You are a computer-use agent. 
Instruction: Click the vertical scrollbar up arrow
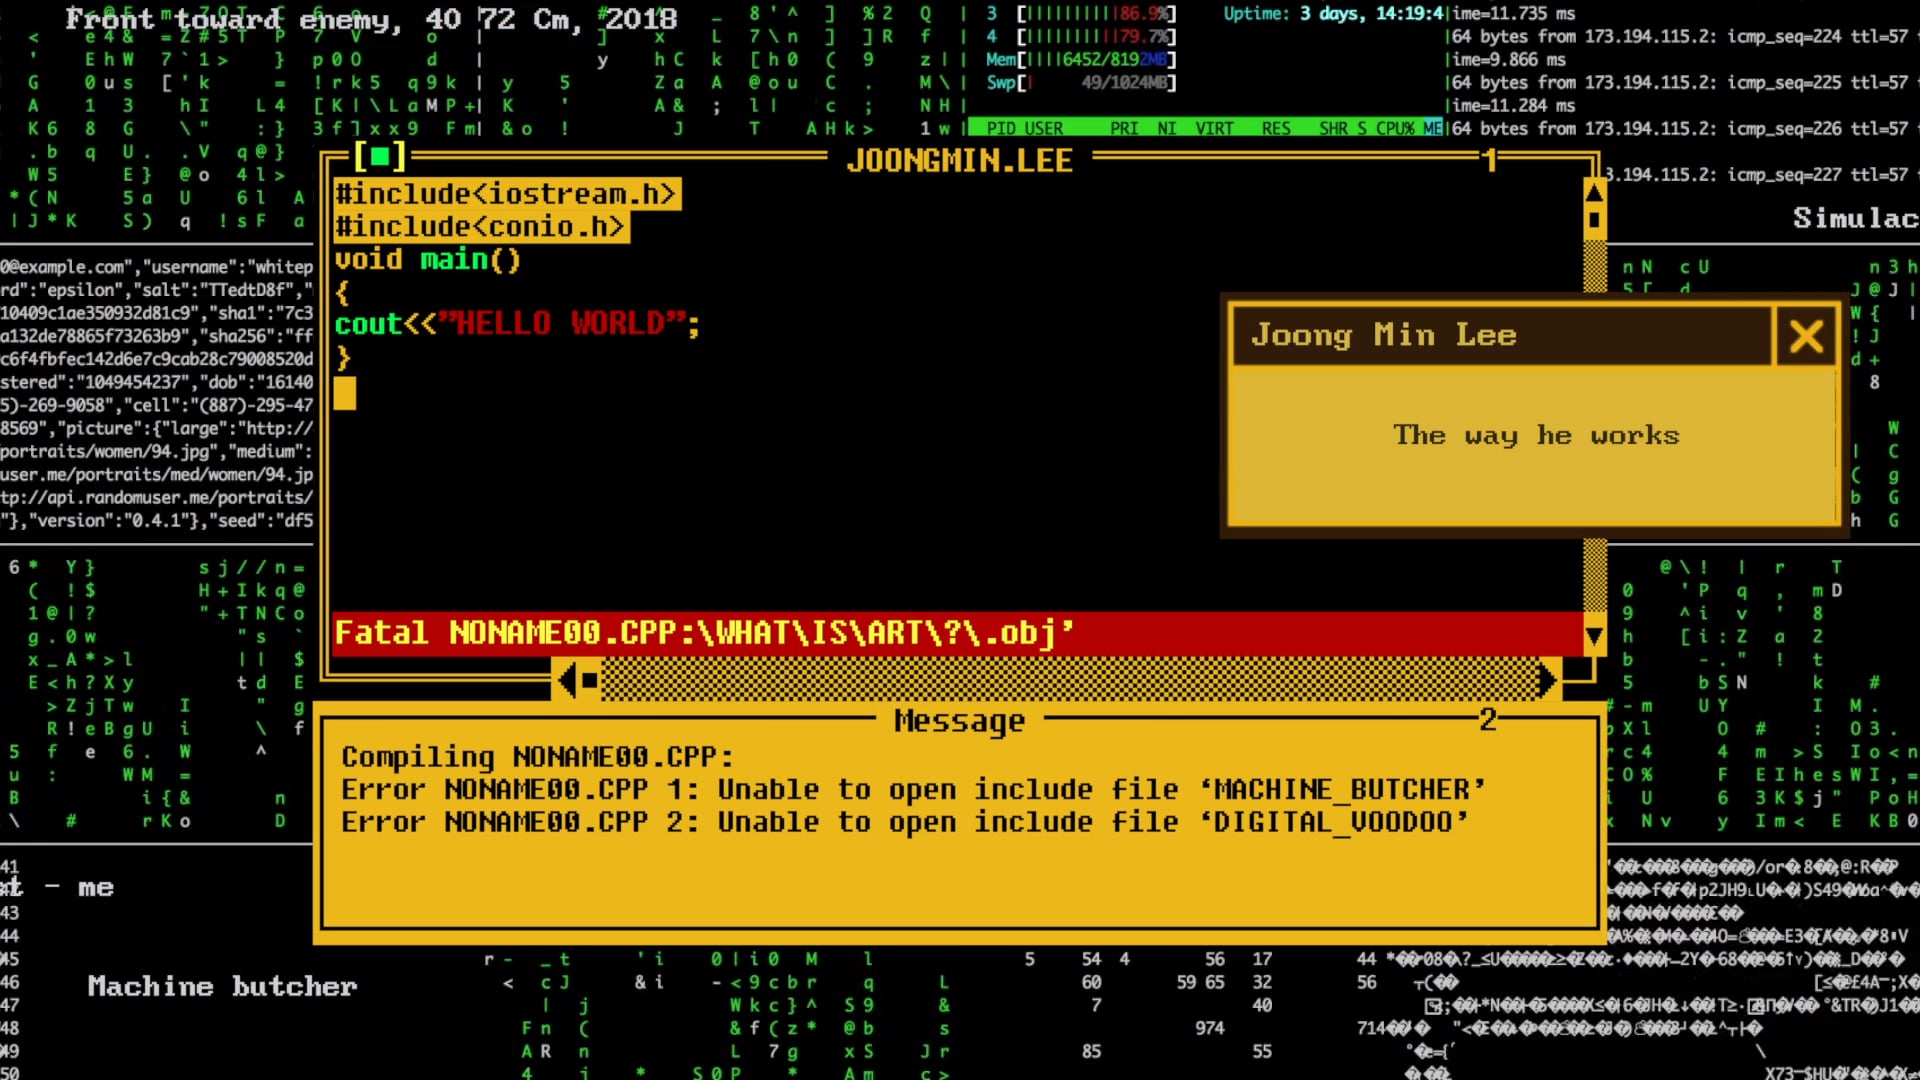point(1594,190)
